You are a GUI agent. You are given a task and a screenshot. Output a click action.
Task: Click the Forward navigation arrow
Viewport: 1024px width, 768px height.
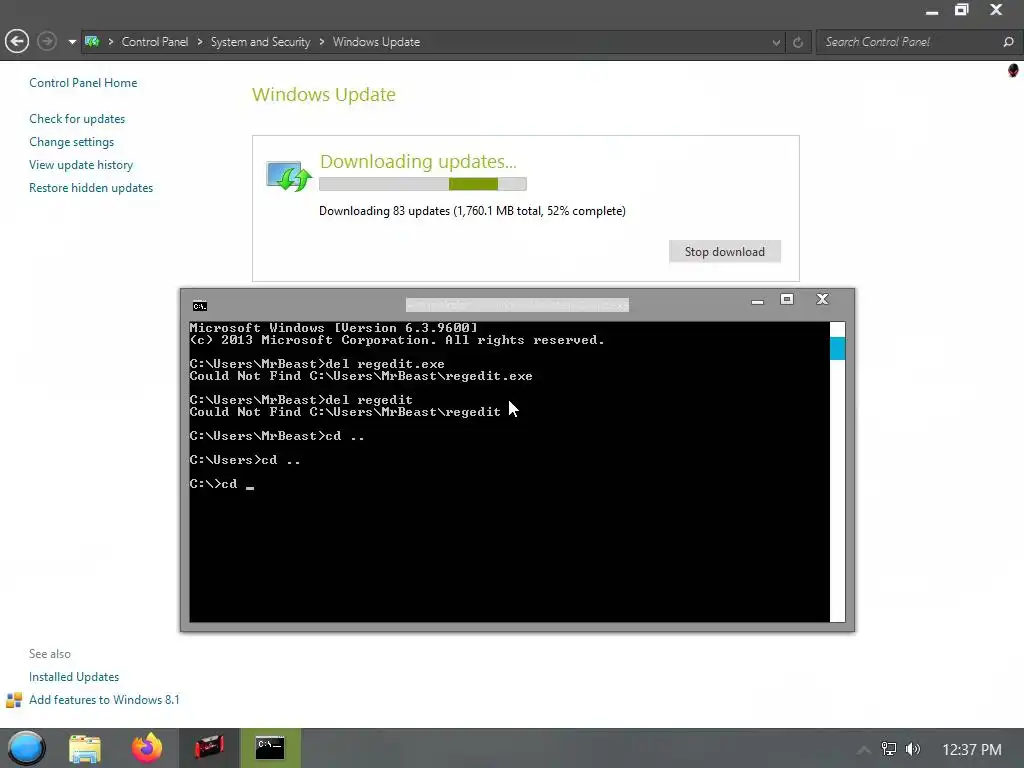pyautogui.click(x=46, y=42)
